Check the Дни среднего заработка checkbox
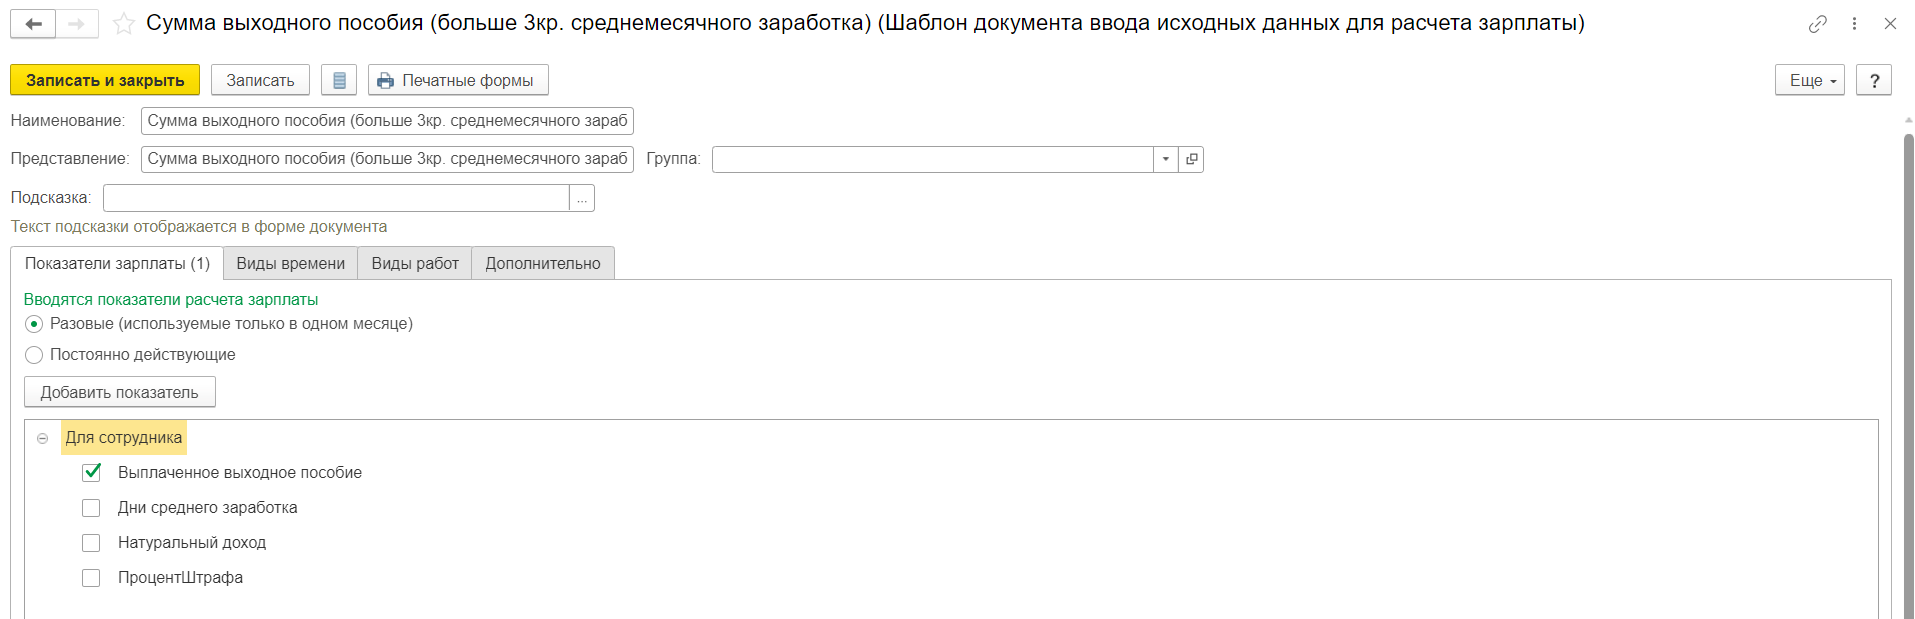The height and width of the screenshot is (619, 1915). pos(91,508)
